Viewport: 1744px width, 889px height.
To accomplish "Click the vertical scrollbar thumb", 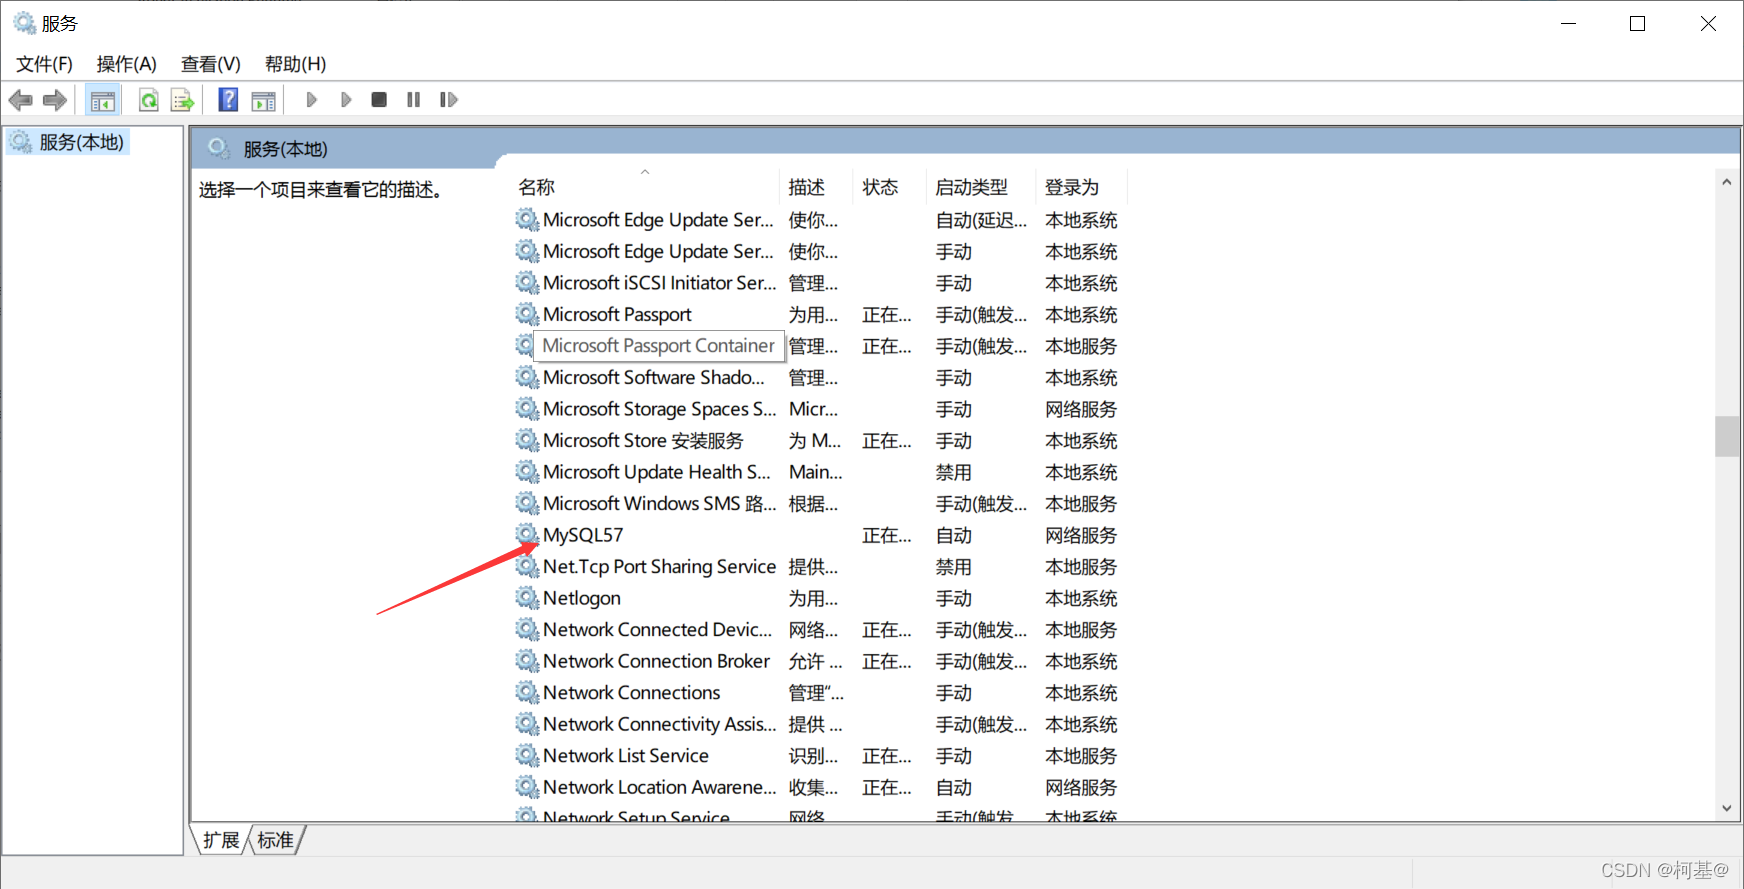I will click(x=1727, y=436).
